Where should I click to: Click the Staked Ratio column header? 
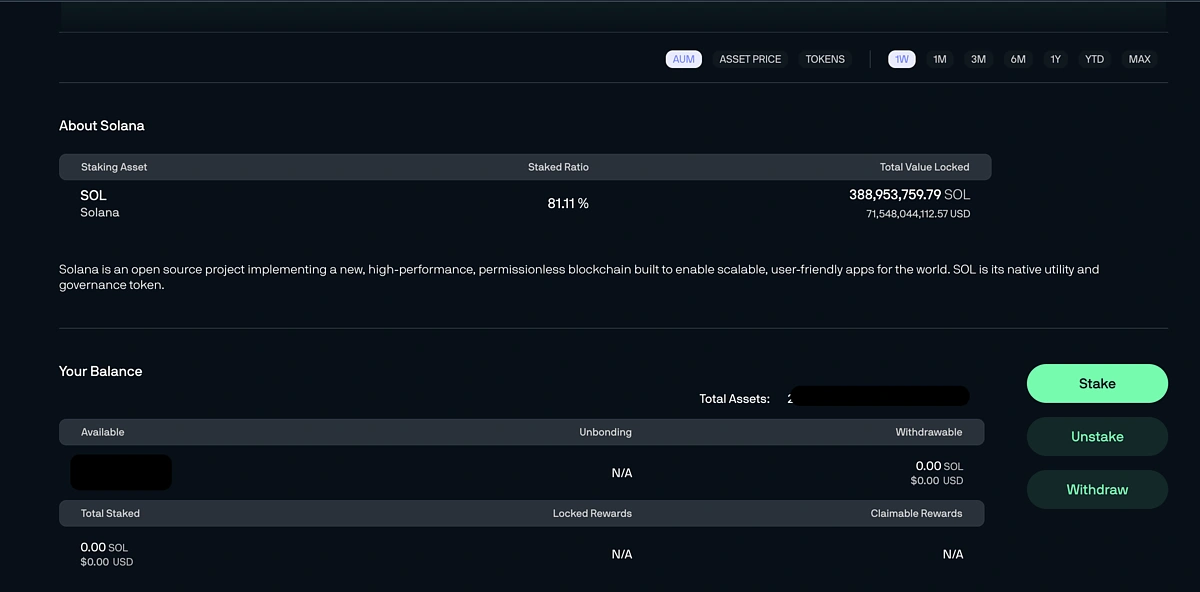(558, 167)
